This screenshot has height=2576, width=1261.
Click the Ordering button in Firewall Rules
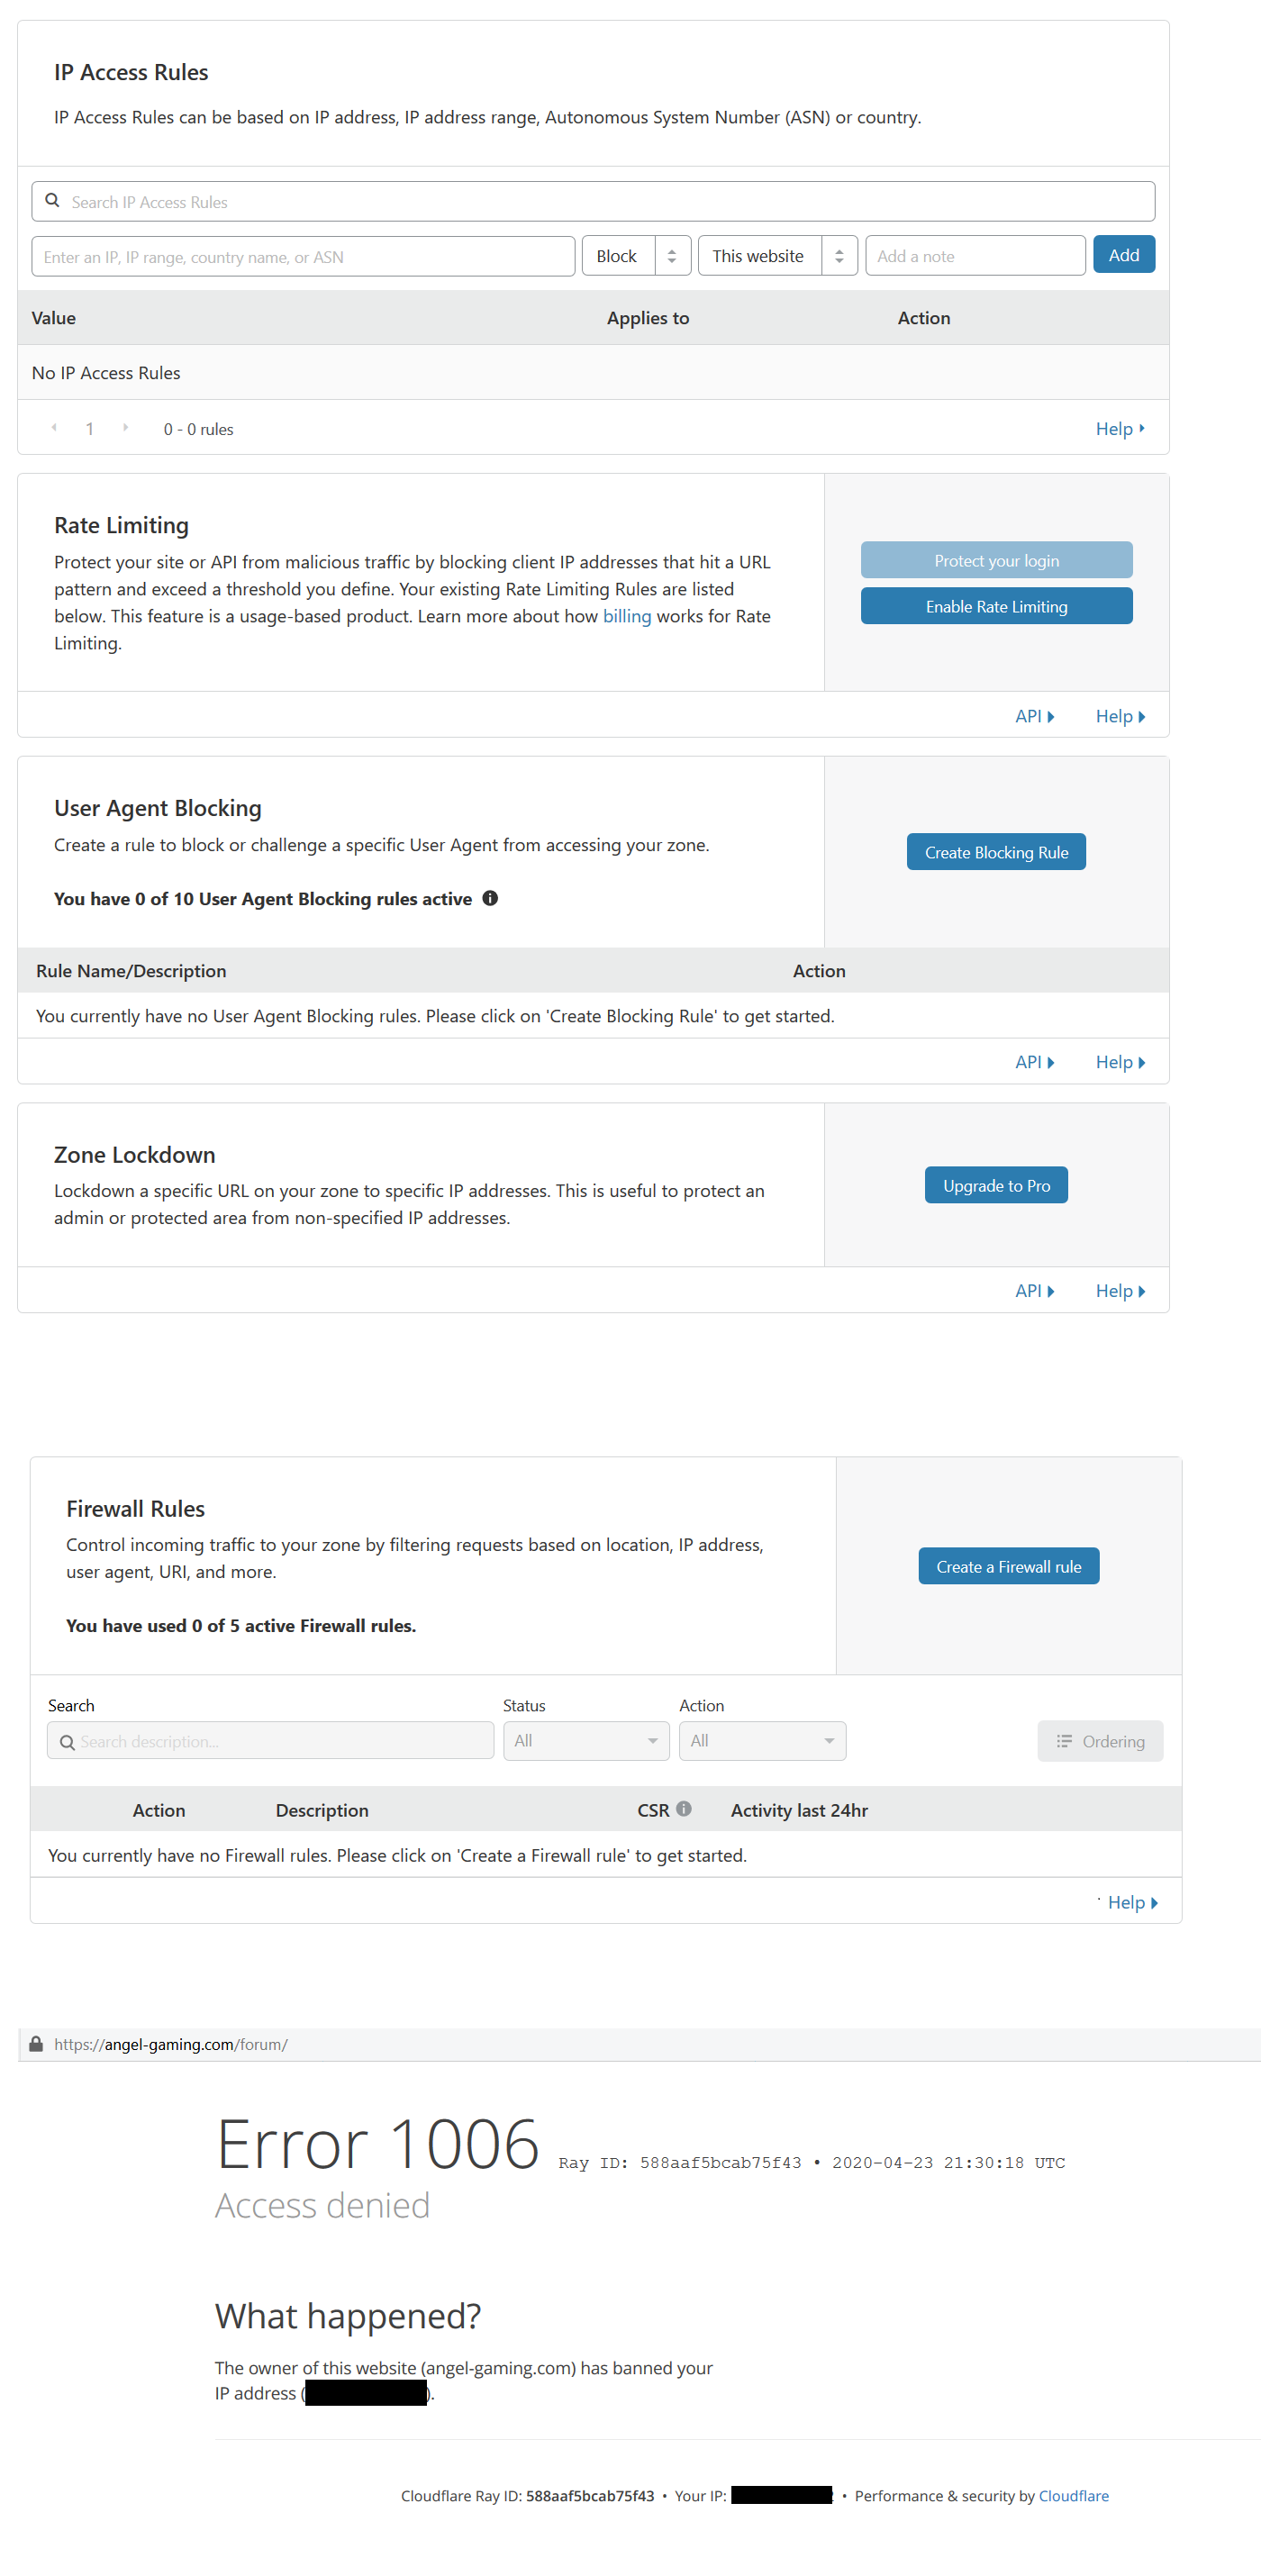(1099, 1741)
